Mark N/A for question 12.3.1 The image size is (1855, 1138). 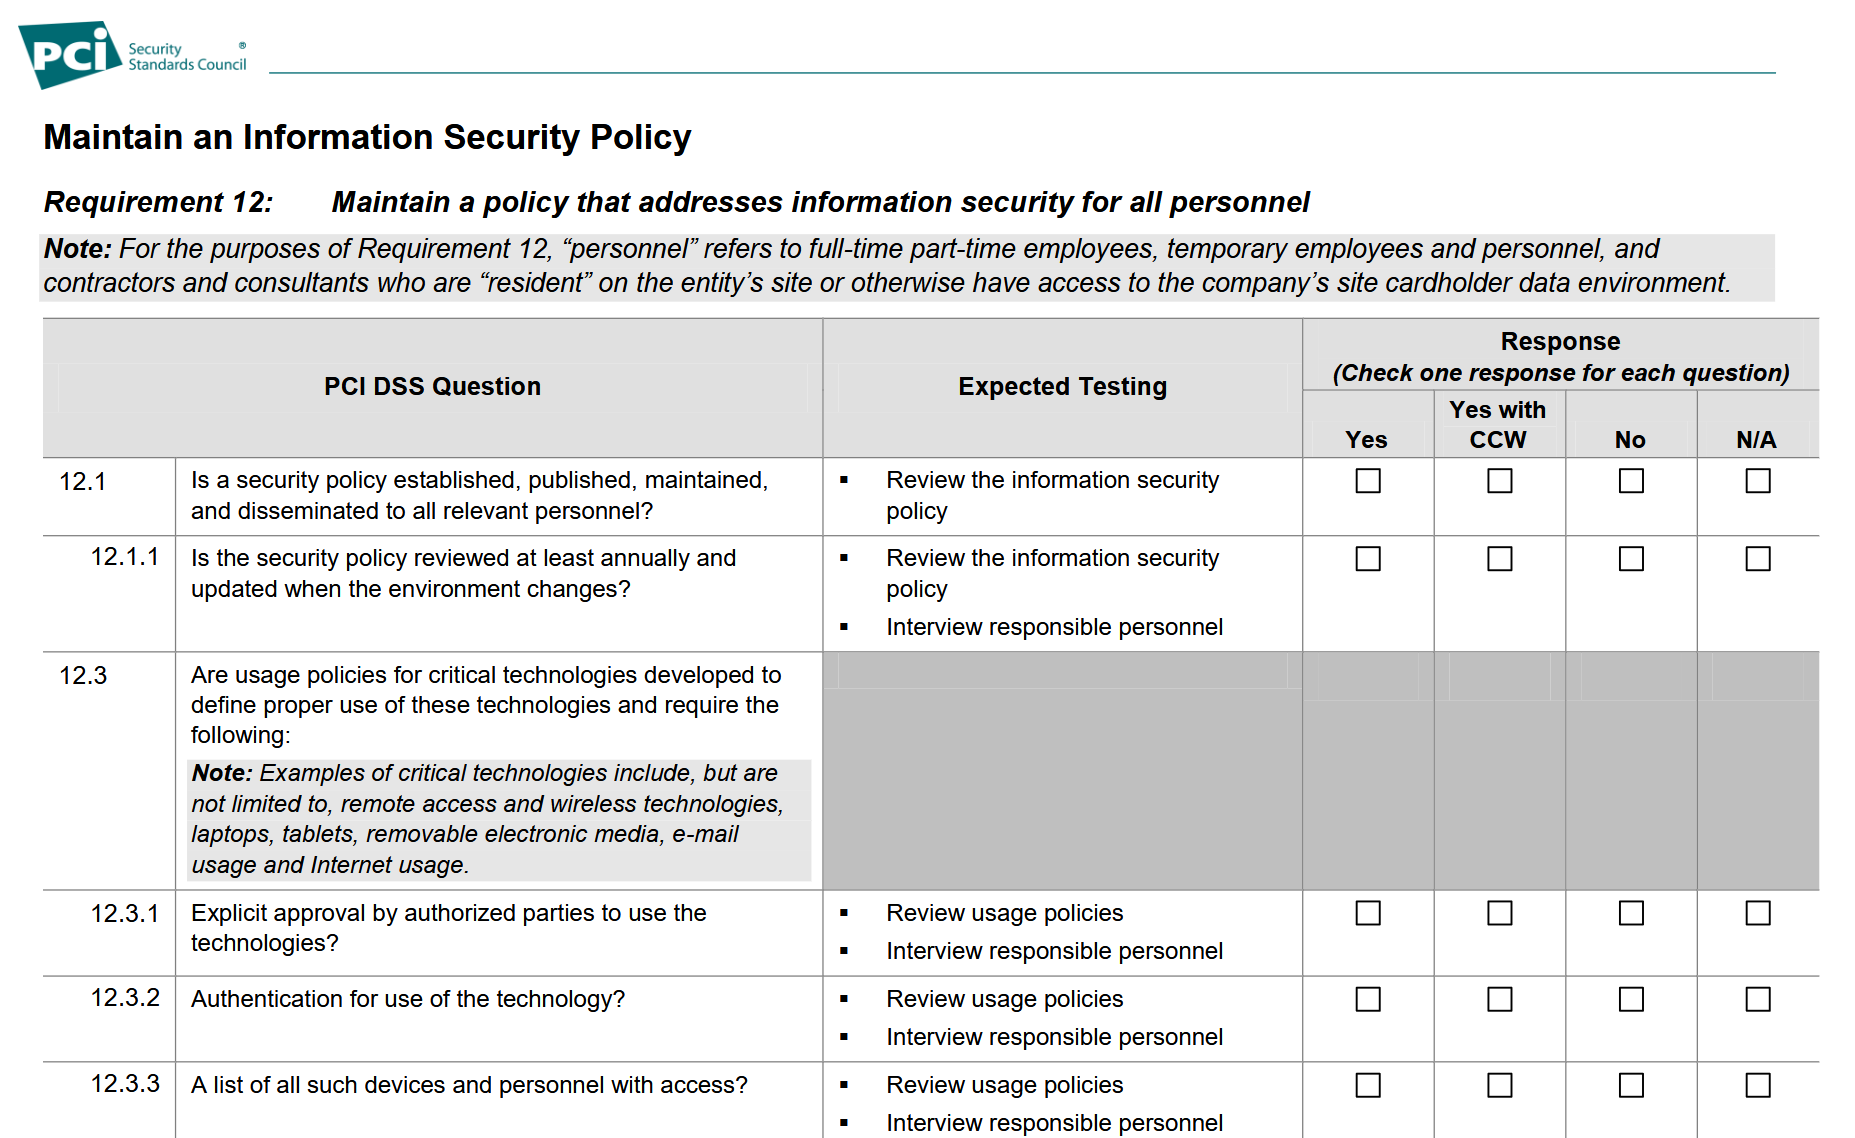(x=1757, y=913)
